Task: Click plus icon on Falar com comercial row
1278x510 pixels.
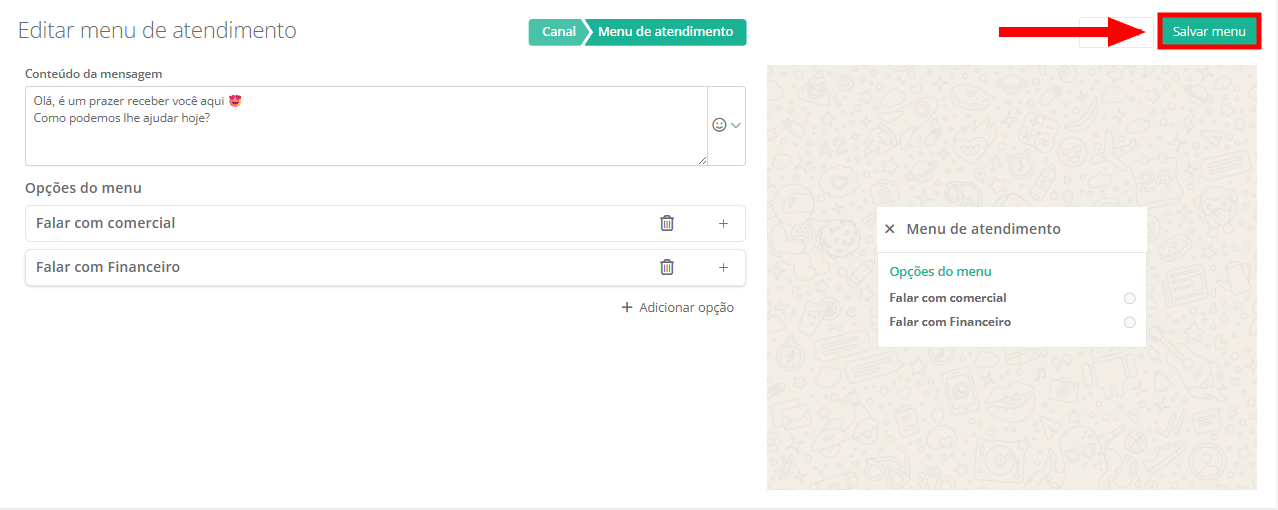Action: [723, 223]
